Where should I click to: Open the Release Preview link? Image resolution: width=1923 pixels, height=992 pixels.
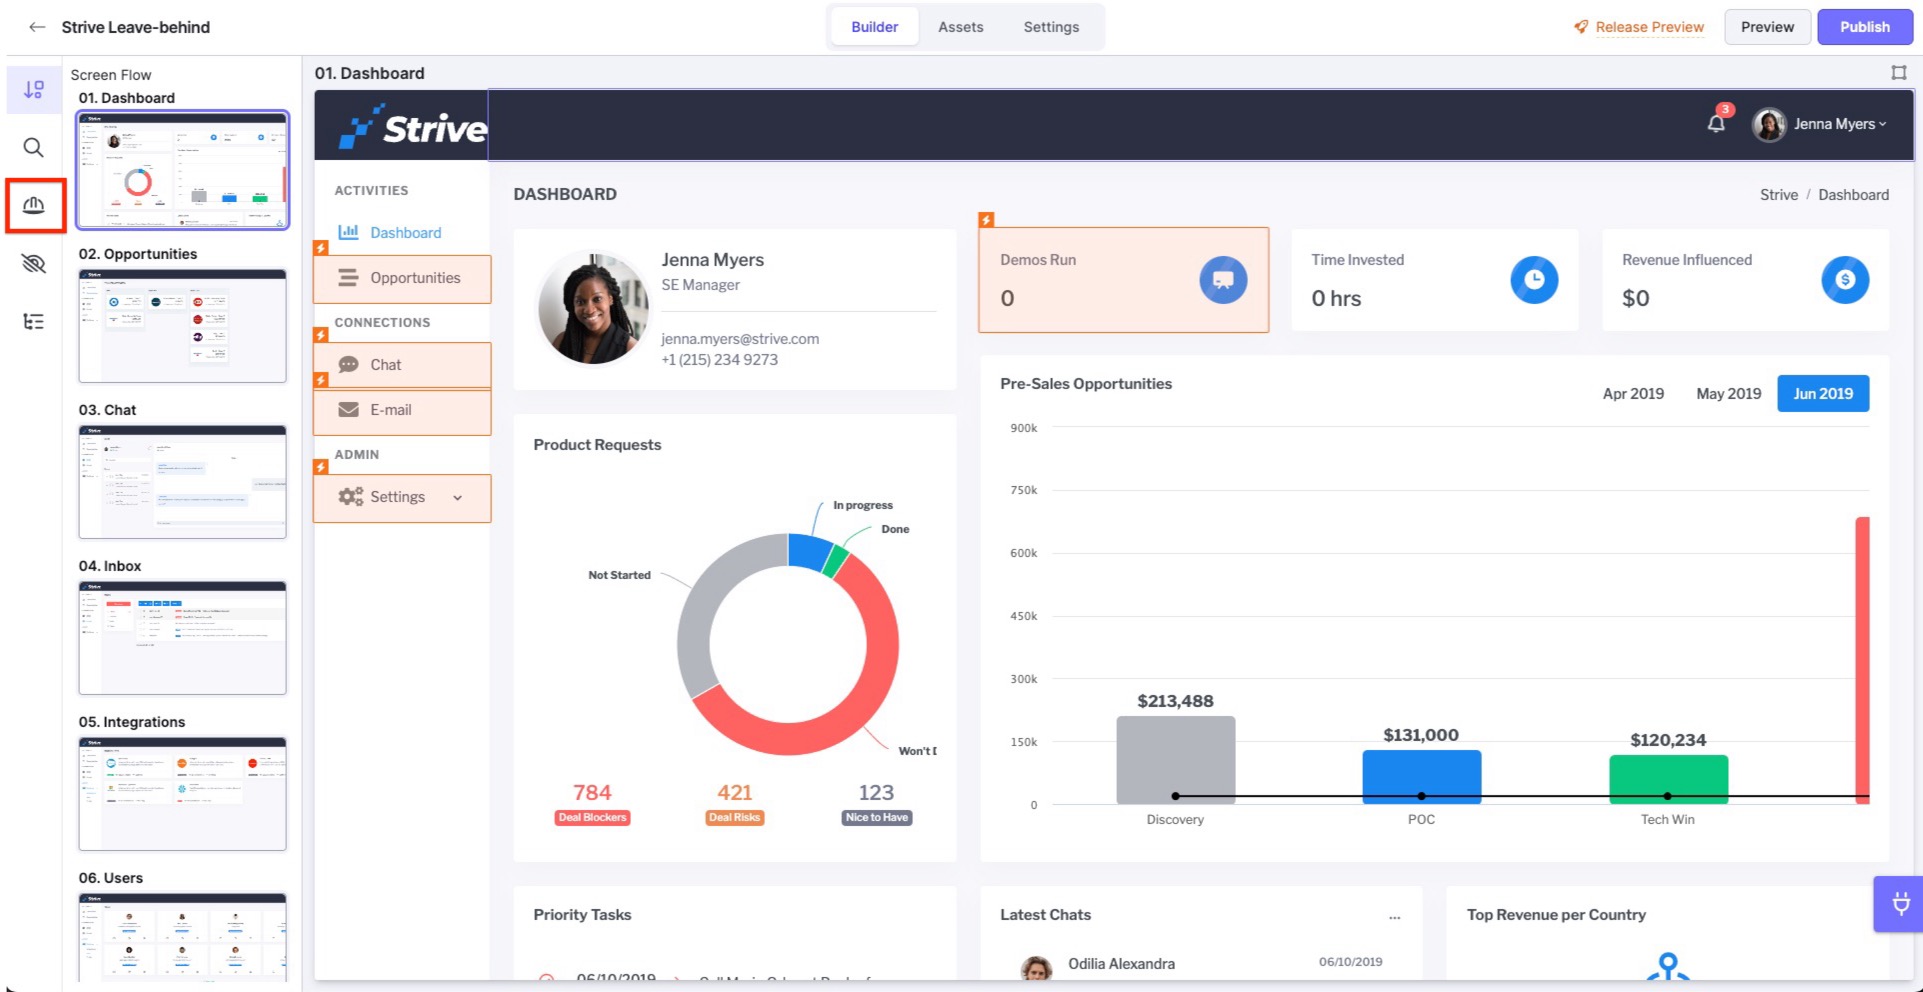click(1640, 27)
